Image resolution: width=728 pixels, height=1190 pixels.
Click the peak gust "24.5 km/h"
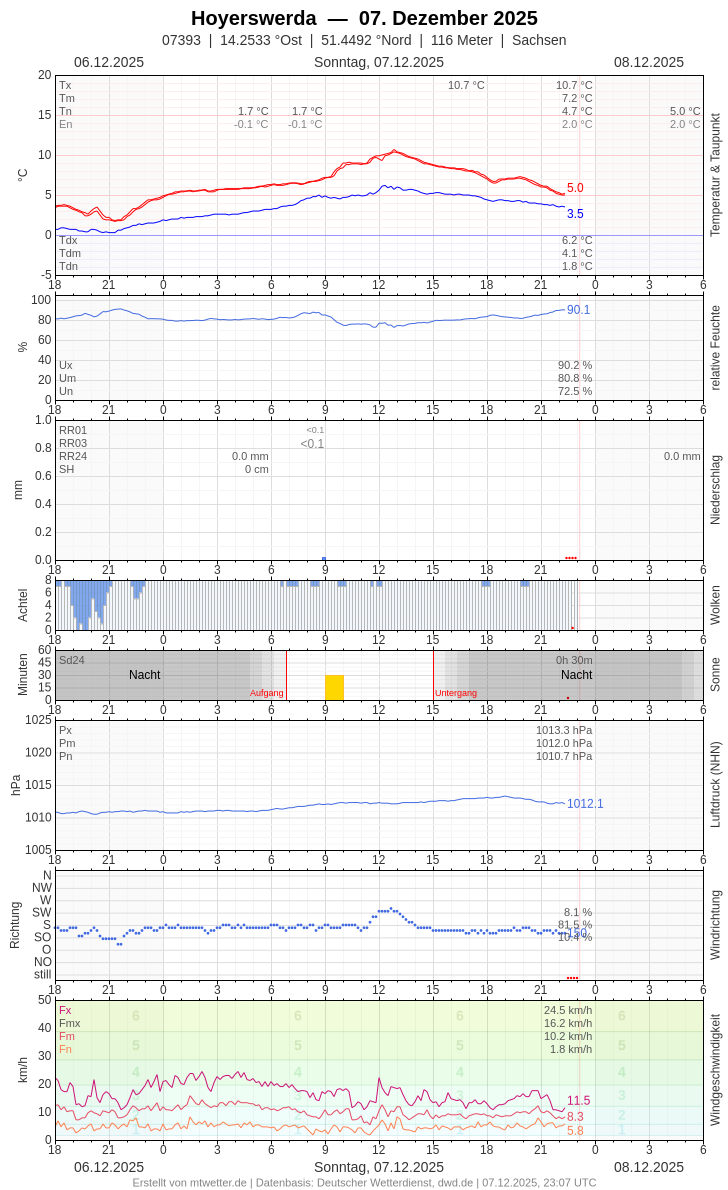(x=568, y=1011)
